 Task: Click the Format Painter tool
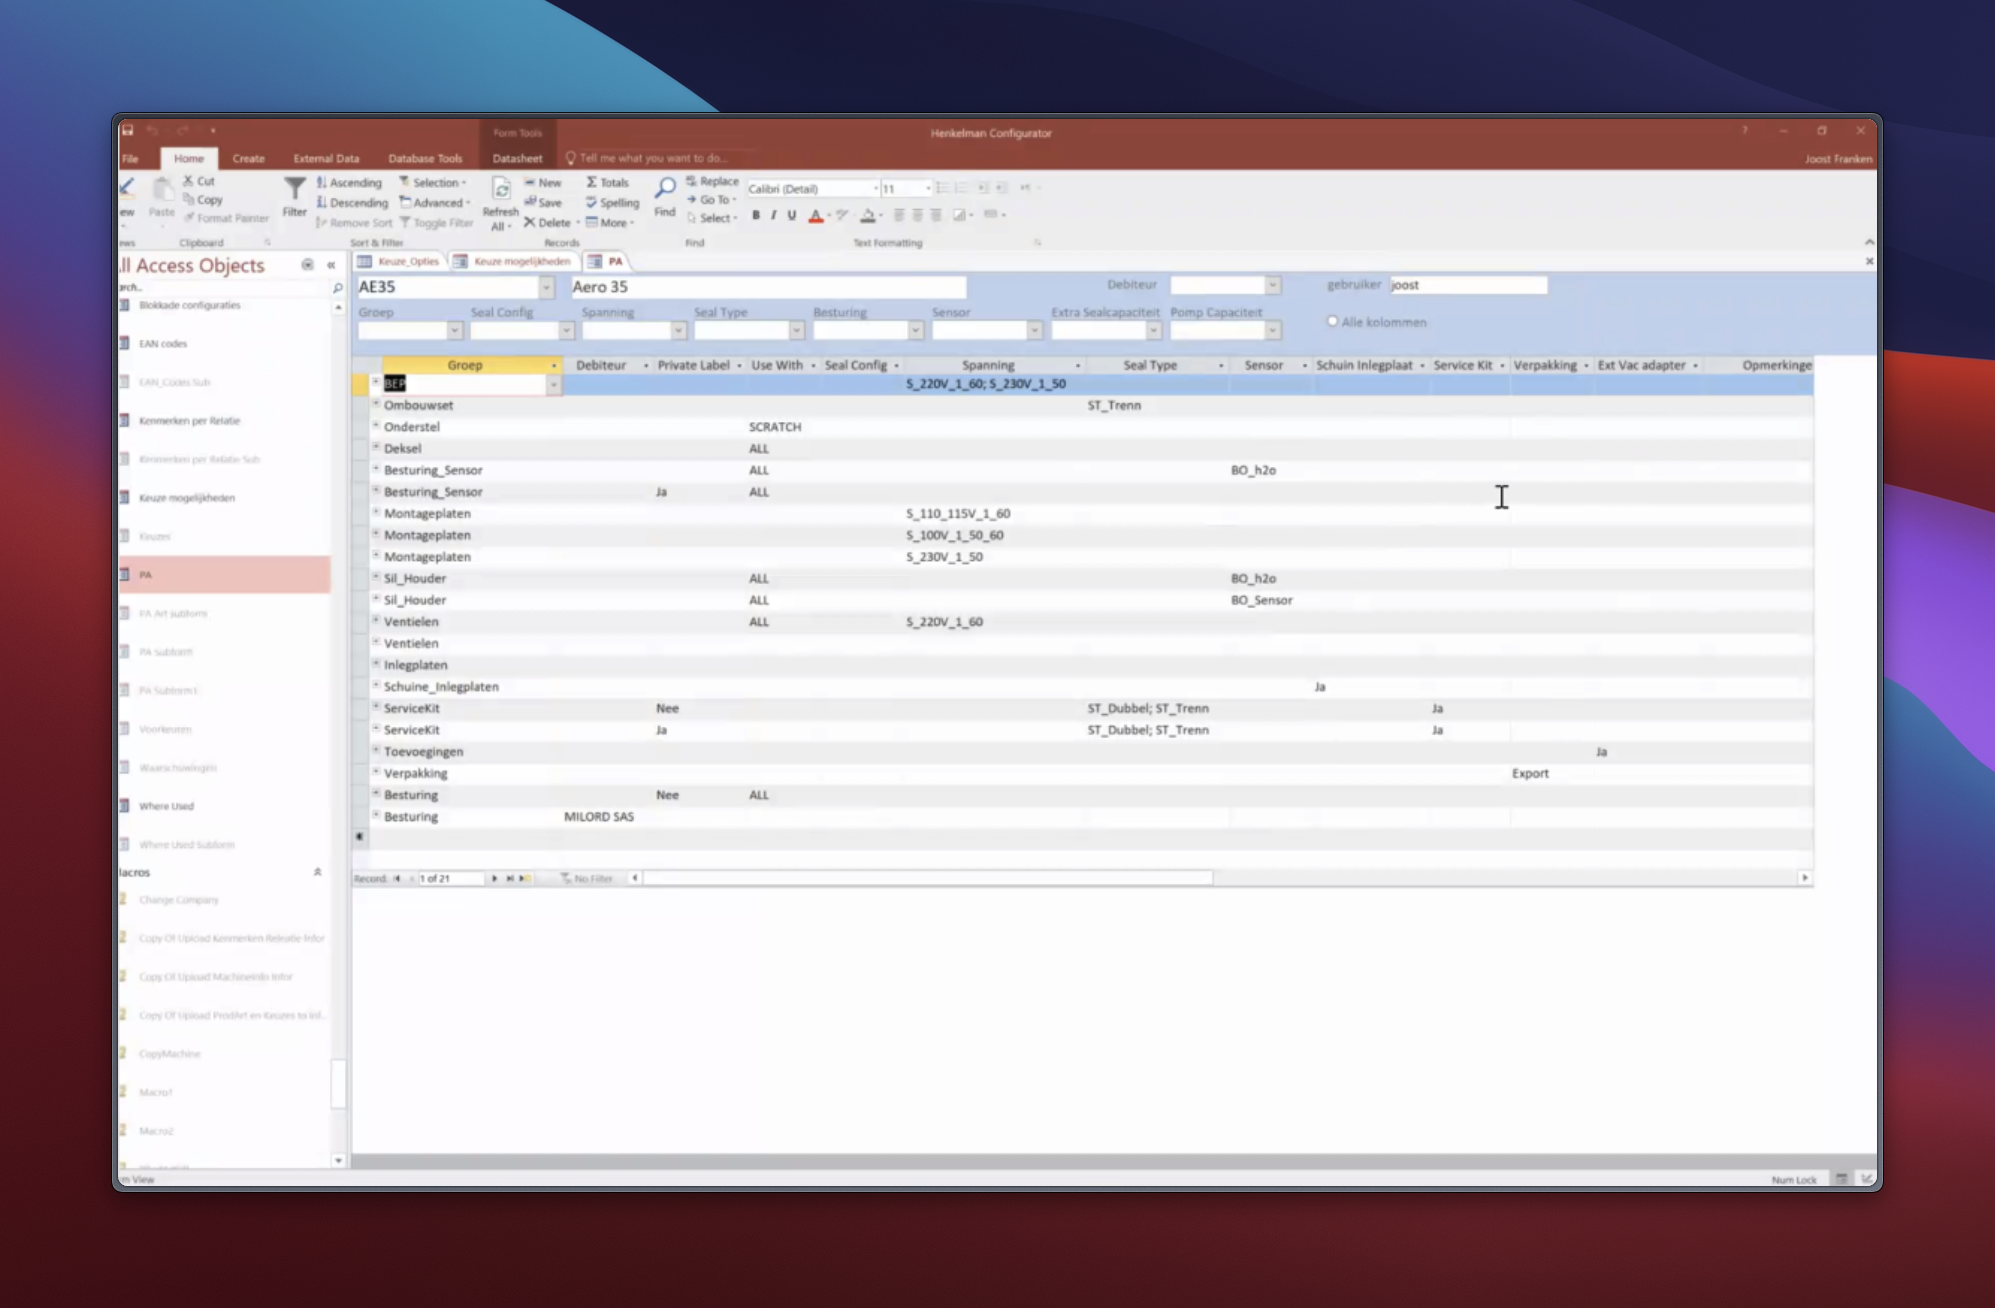point(227,218)
